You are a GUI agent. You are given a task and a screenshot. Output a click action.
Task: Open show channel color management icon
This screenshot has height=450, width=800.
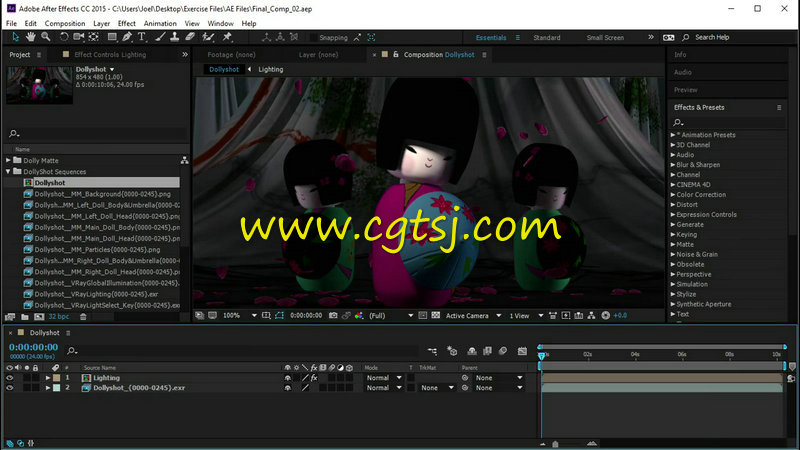point(359,316)
